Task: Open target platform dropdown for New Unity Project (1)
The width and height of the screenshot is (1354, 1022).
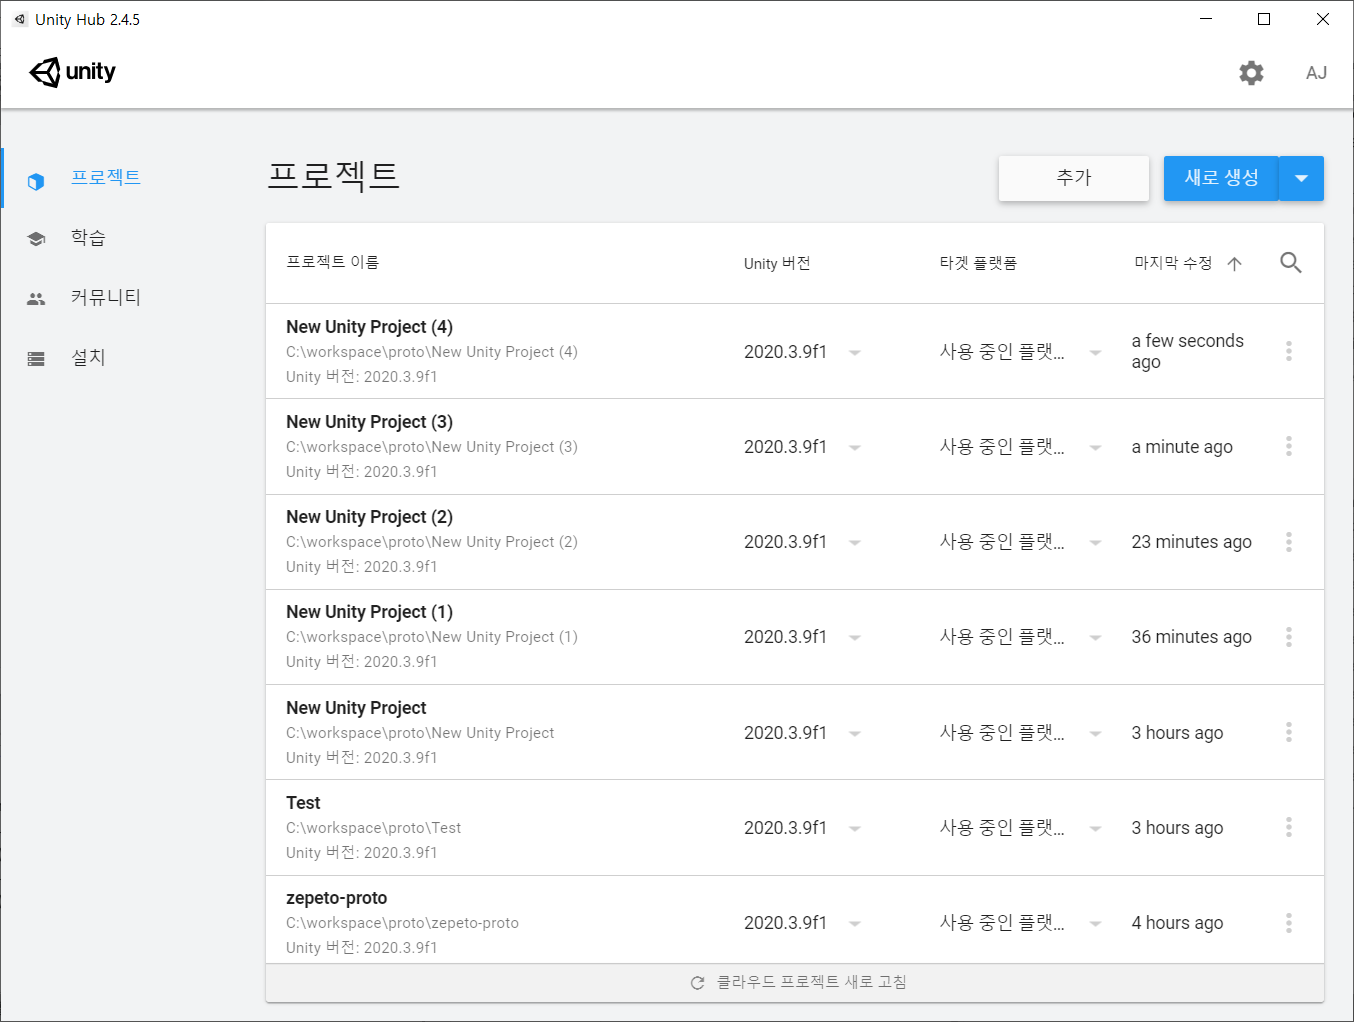Action: [x=1095, y=638]
